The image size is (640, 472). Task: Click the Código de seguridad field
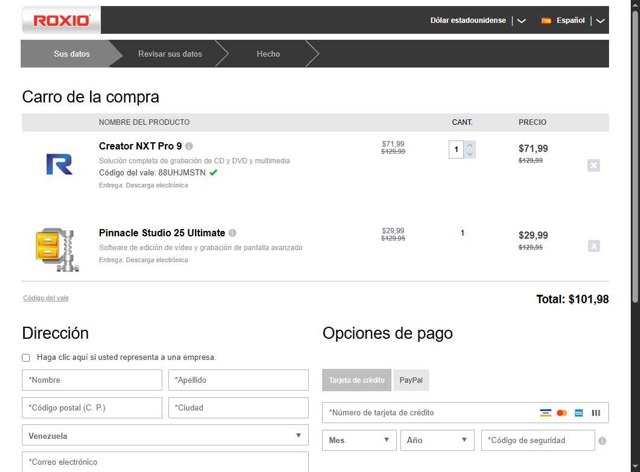click(538, 440)
